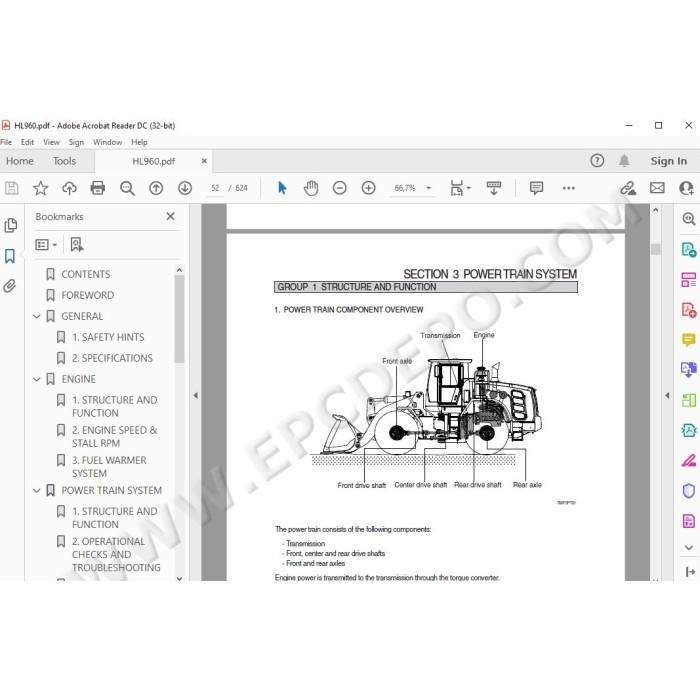700x700 pixels.
Task: Add a comment from toolbar
Action: click(x=536, y=188)
